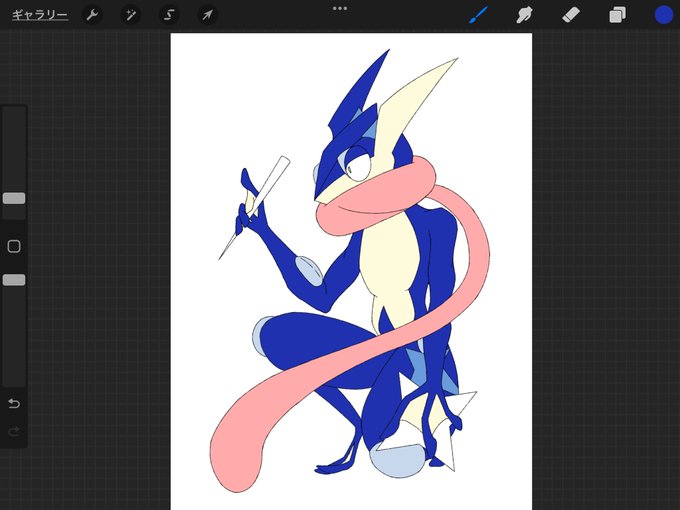Click the brush opacity slider handle
Viewport: 680px width, 510px height.
14,280
